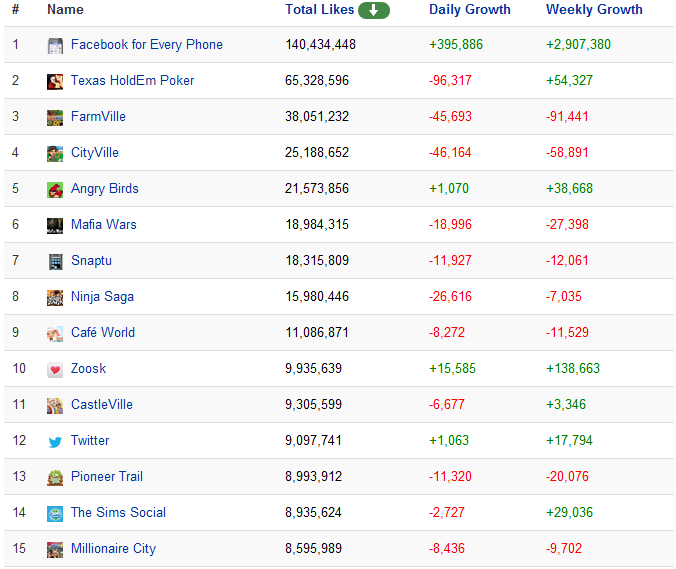This screenshot has height=569, width=676.
Task: Sort by Total Likes column header
Action: click(319, 9)
